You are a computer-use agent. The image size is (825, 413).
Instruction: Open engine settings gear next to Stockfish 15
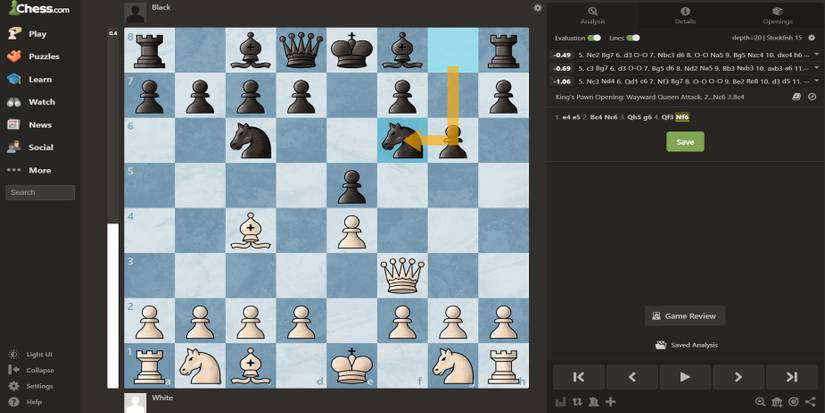[x=812, y=38]
